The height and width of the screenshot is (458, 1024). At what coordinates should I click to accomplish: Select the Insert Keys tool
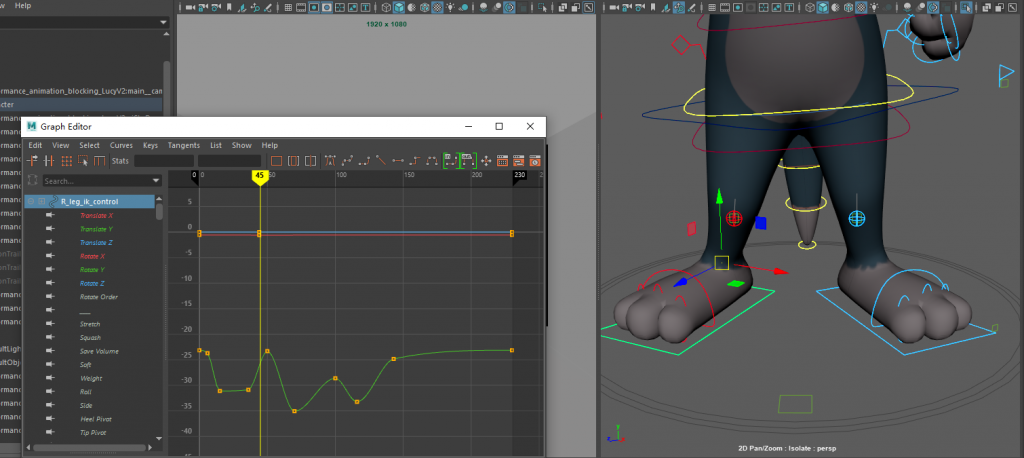pos(48,161)
